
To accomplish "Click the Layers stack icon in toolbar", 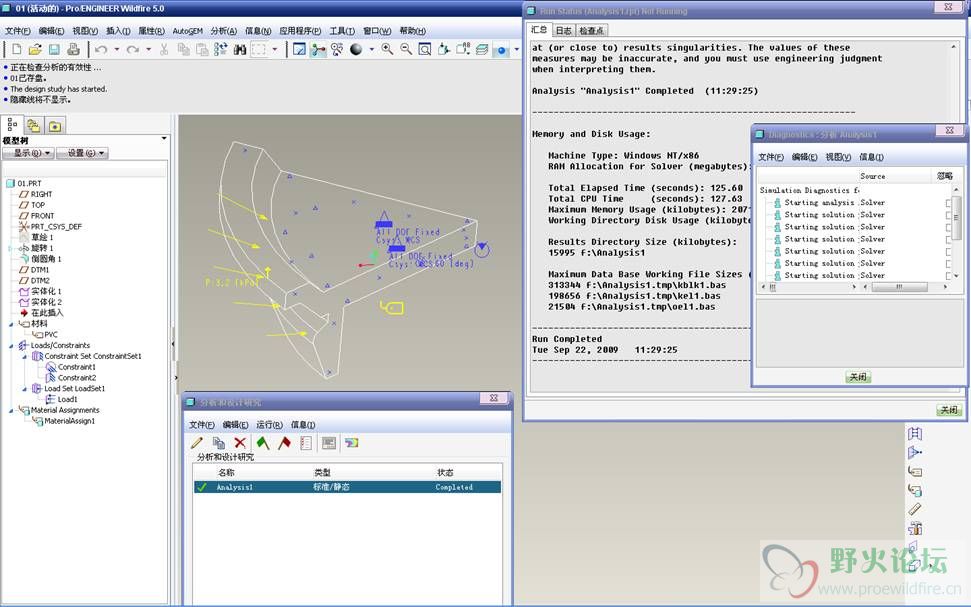I will [482, 50].
